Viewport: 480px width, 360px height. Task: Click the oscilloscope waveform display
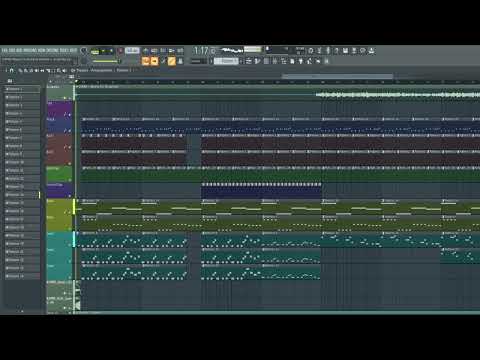232,50
